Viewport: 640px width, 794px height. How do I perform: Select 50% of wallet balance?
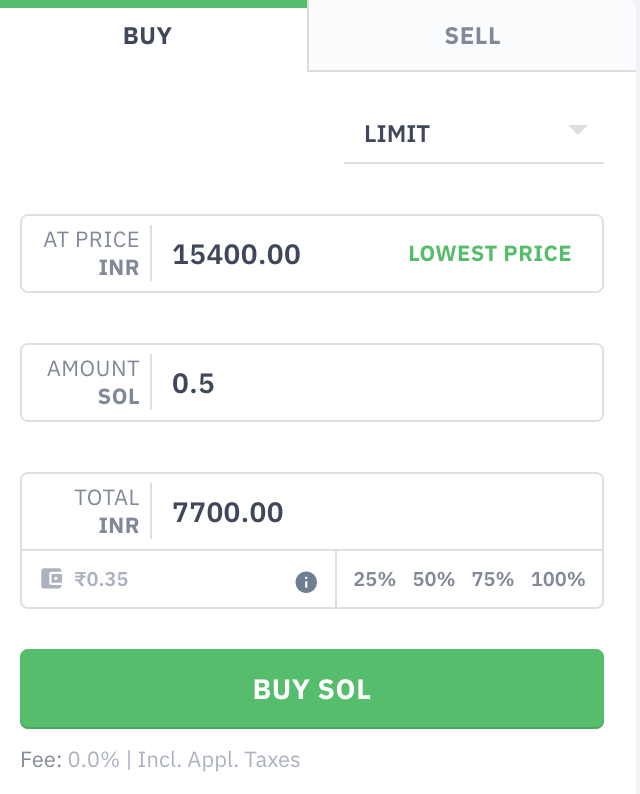(434, 579)
